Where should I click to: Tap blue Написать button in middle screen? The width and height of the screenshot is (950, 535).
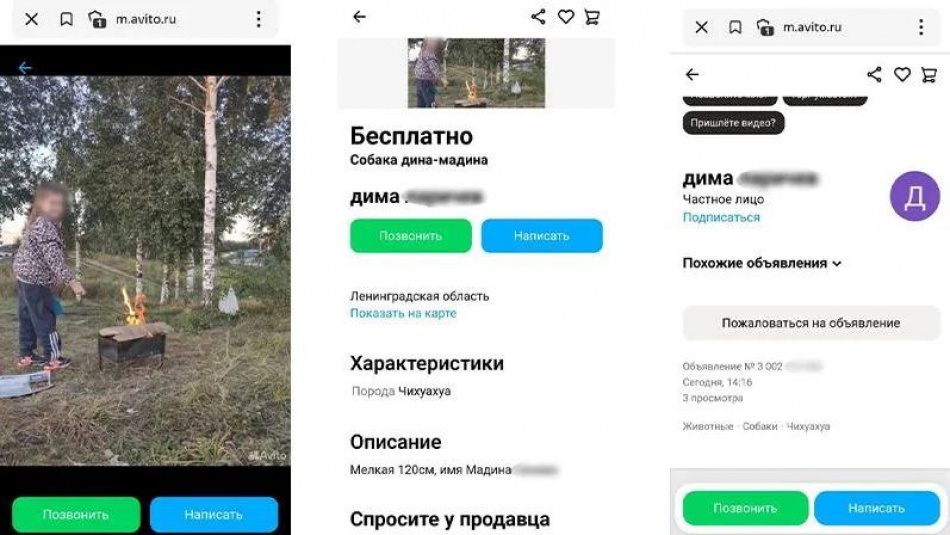(x=542, y=236)
